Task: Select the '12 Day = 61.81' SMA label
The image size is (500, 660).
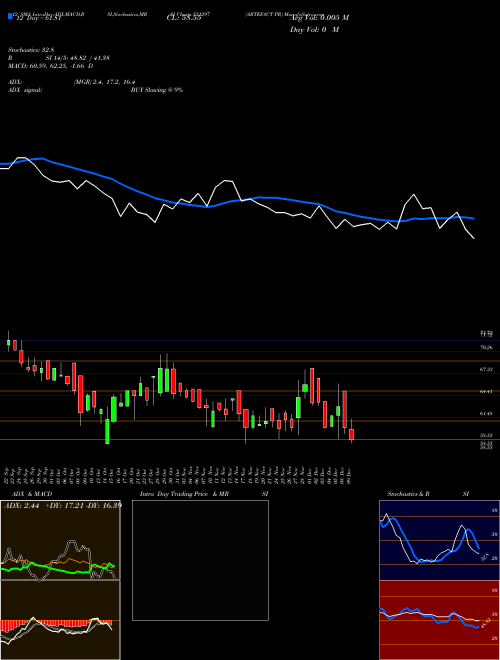Action: click(37, 18)
